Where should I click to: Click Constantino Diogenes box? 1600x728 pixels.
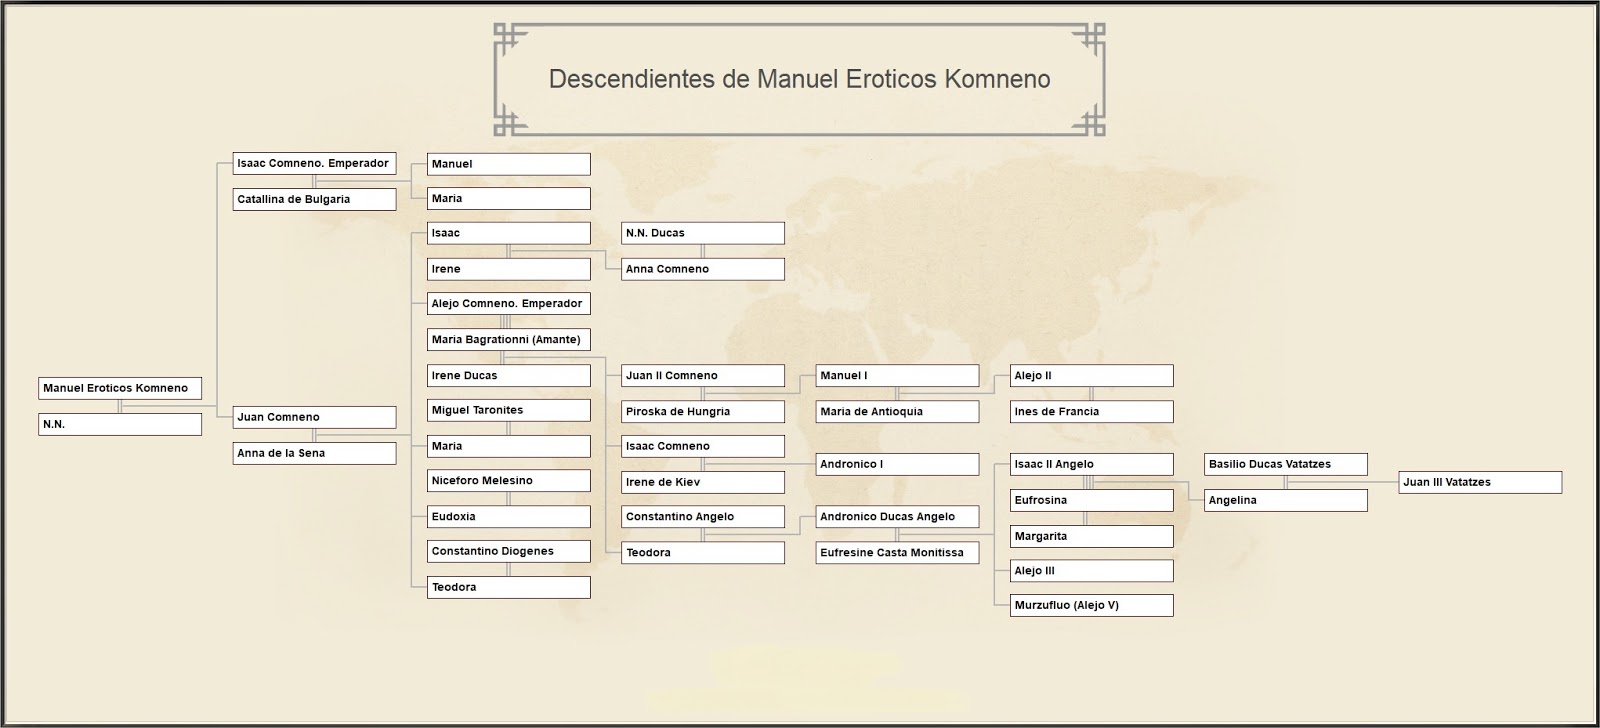click(509, 551)
